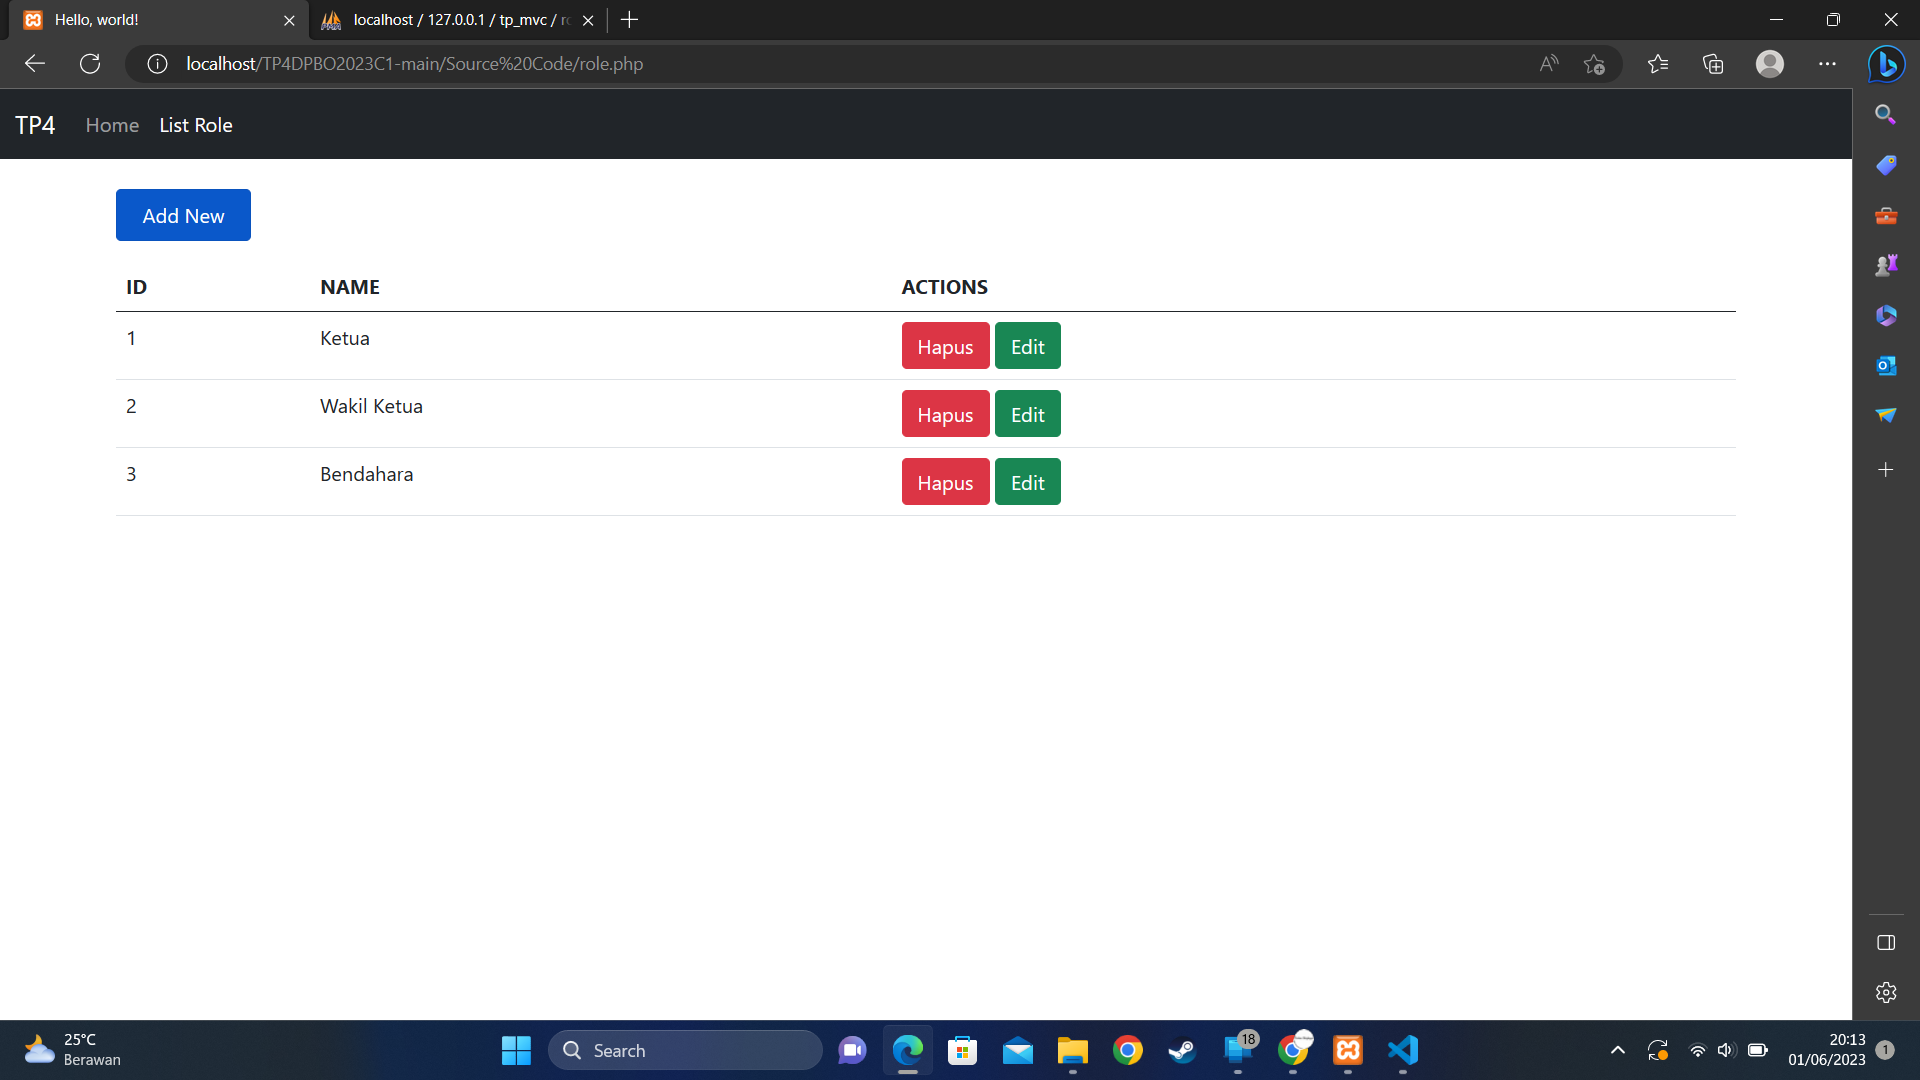Open Visual Studio Code from the taskbar
The image size is (1920, 1080).
(1402, 1051)
